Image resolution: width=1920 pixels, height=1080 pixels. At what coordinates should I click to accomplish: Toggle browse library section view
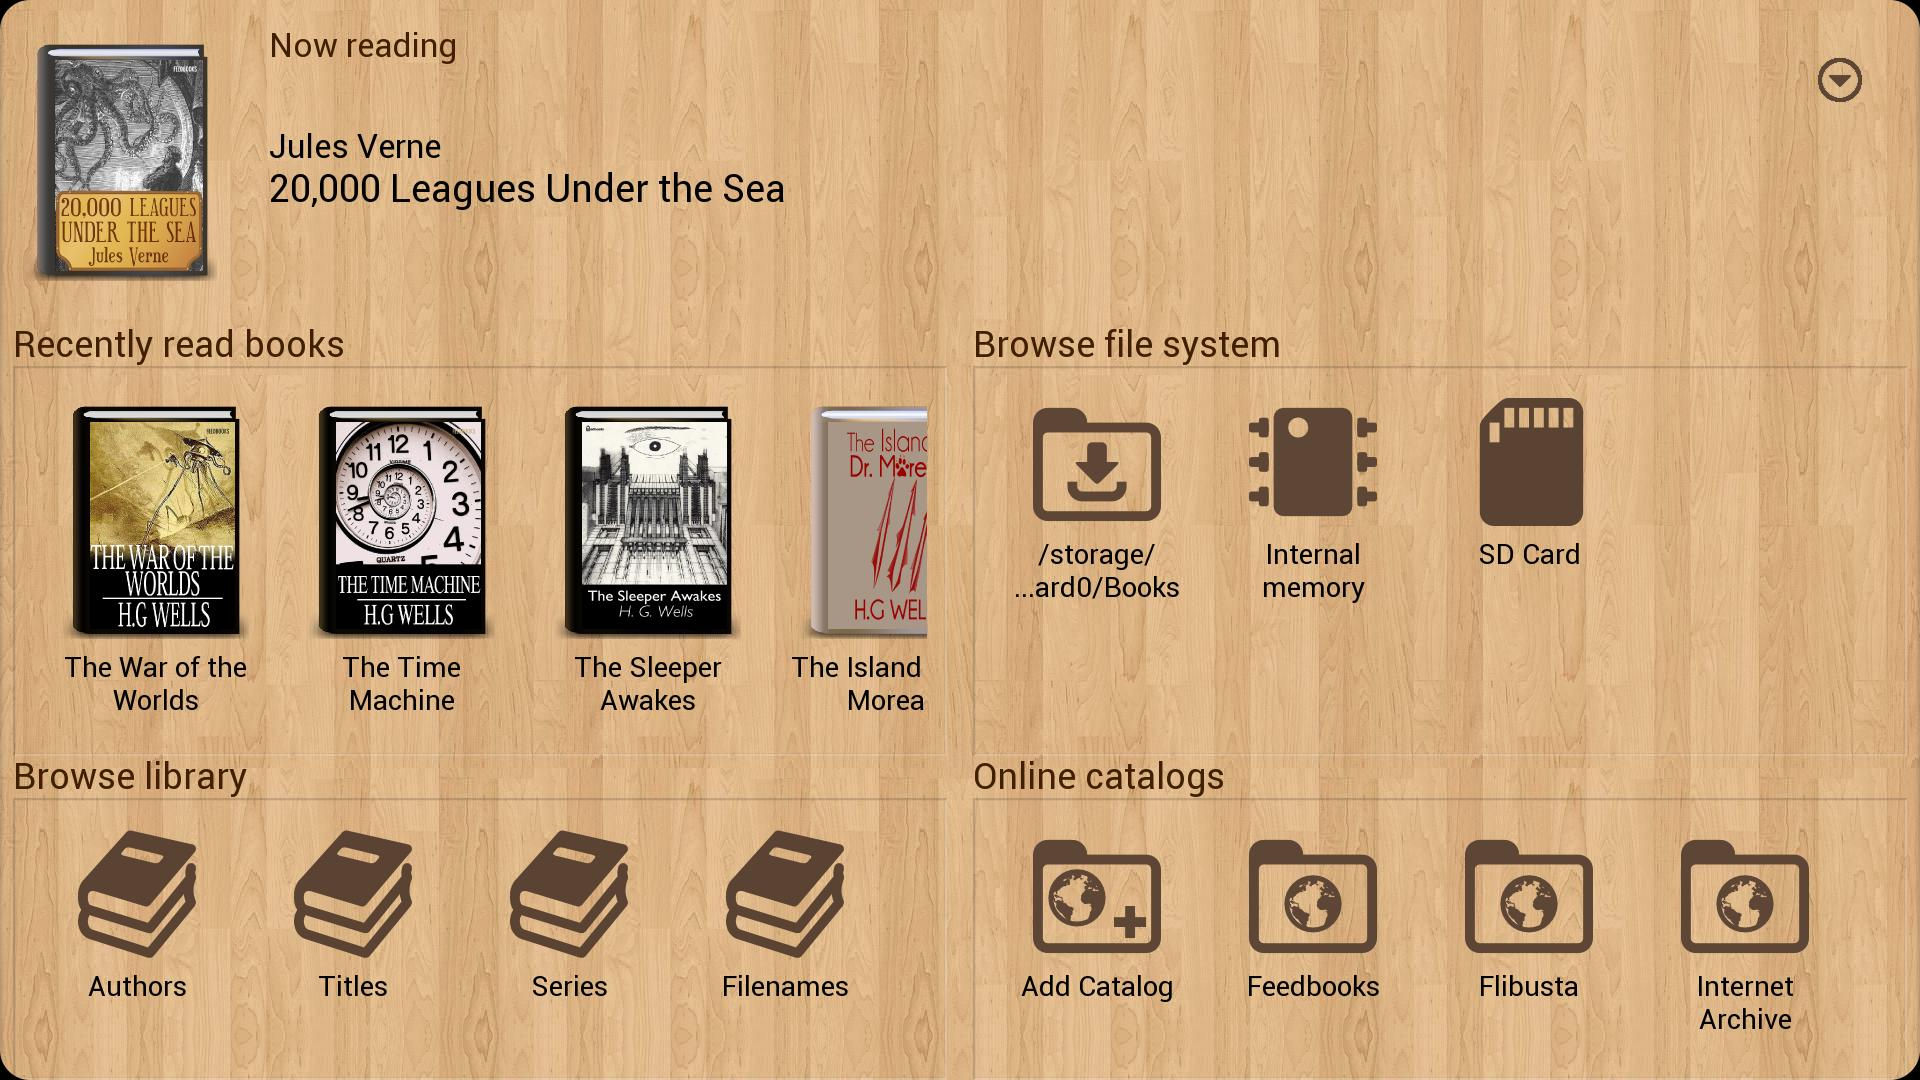(x=131, y=775)
